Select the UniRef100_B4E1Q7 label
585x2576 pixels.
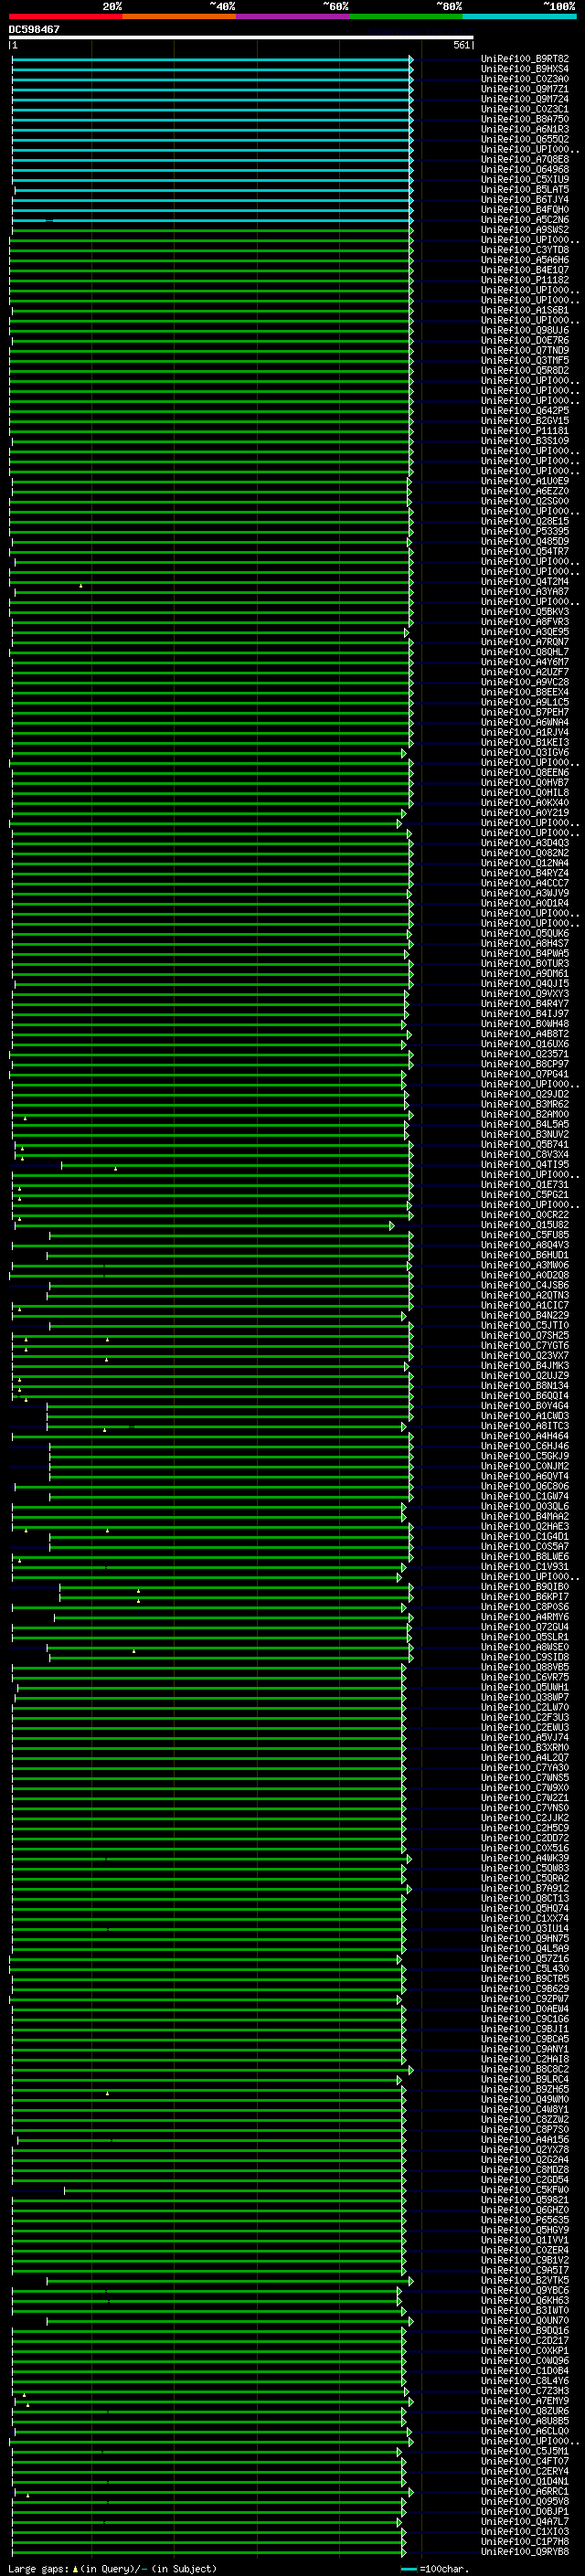pos(525,270)
